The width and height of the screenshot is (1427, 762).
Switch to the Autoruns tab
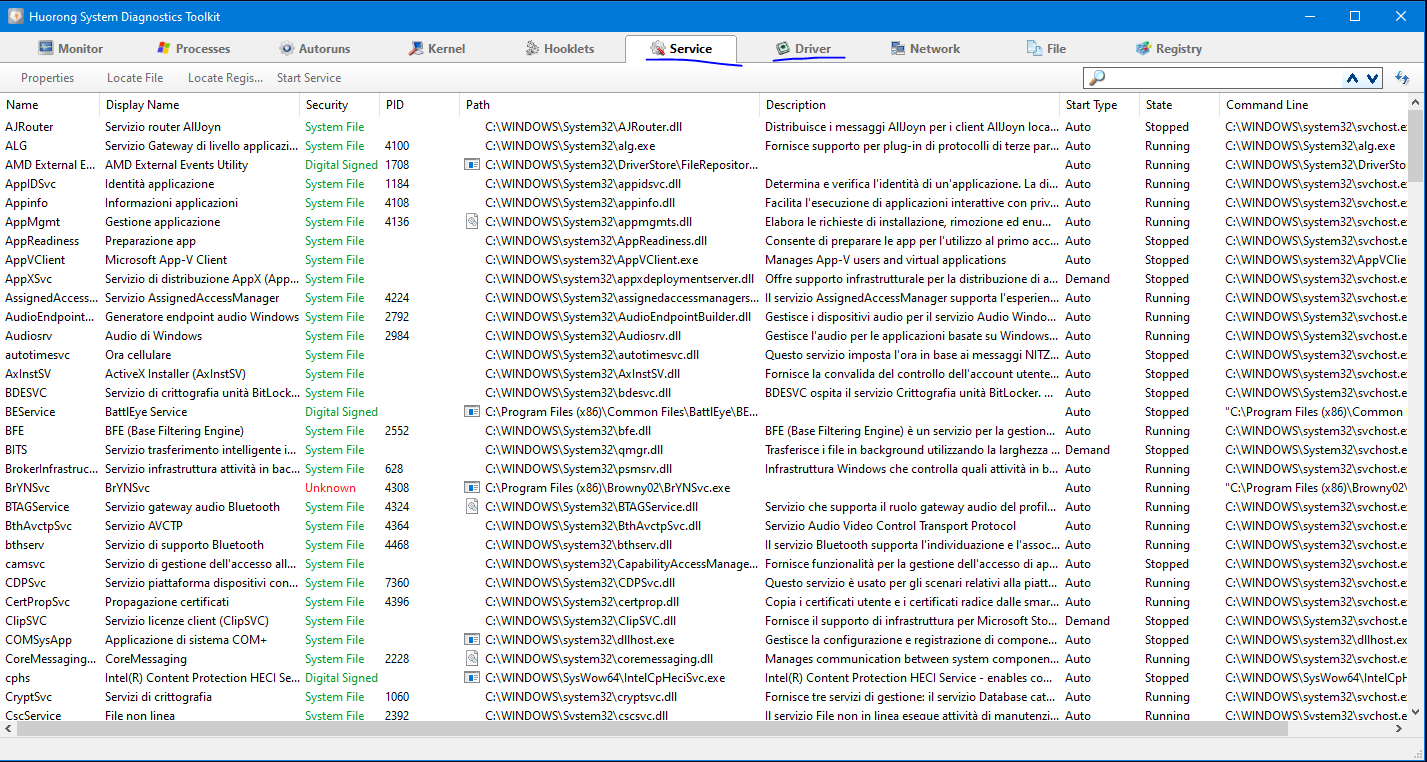pos(314,49)
